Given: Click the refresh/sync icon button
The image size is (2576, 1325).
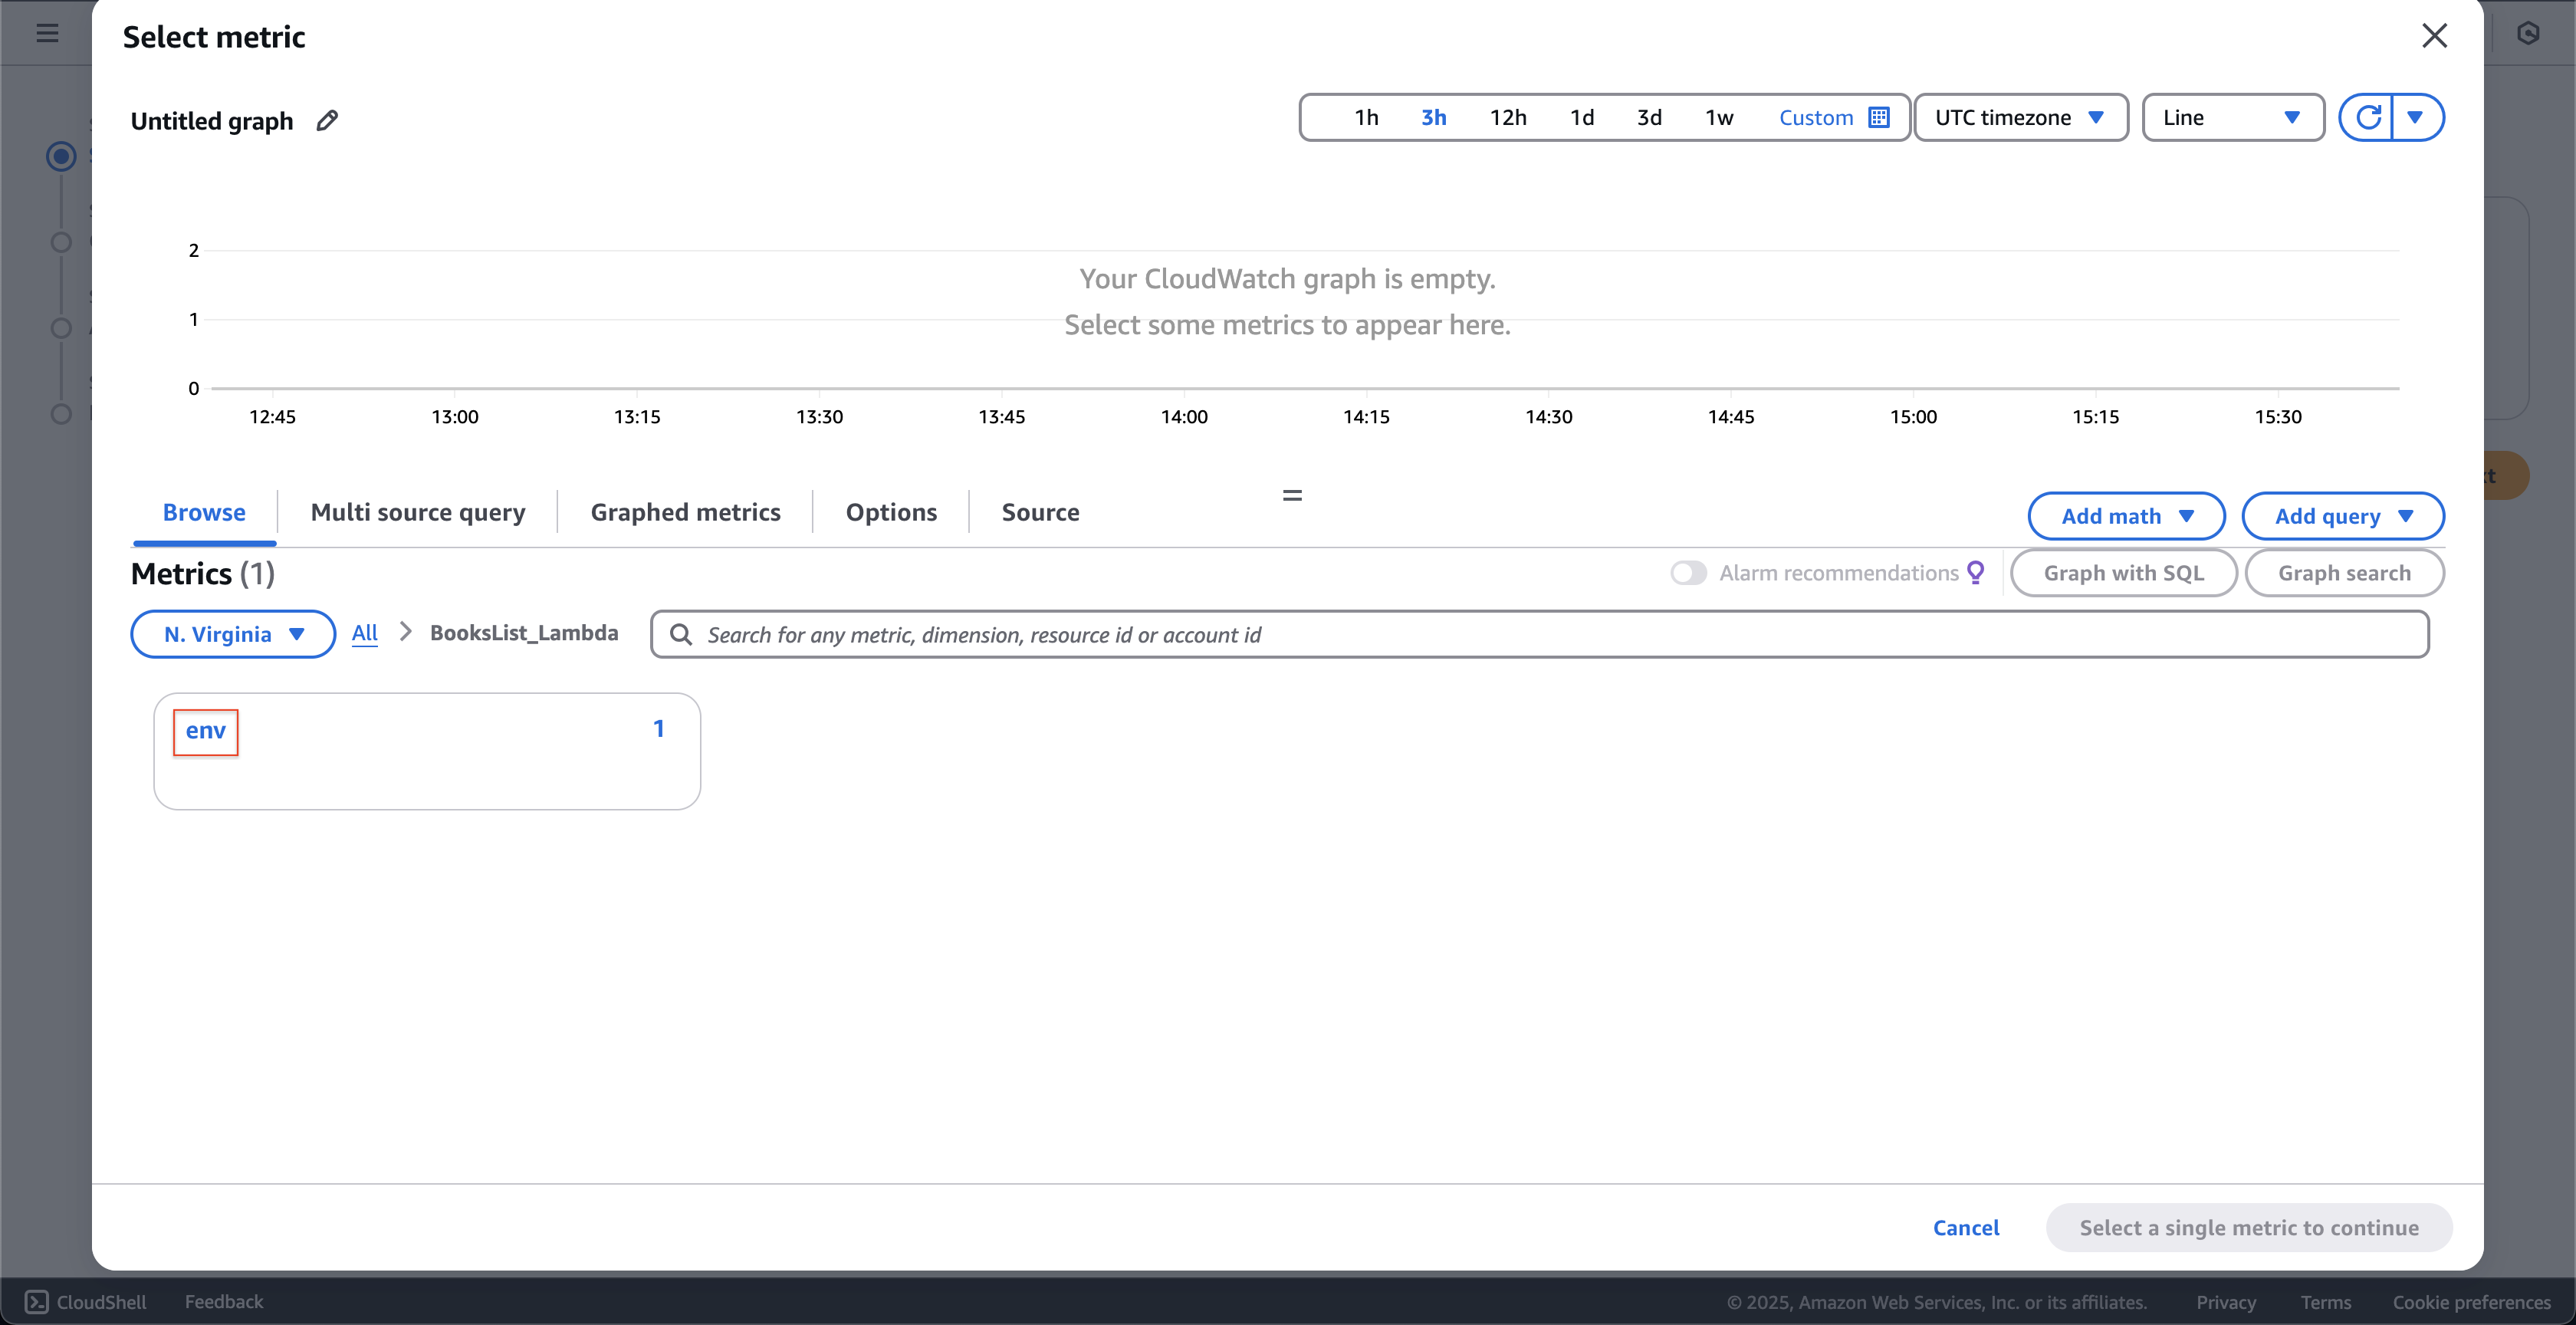Looking at the screenshot, I should (x=2367, y=117).
